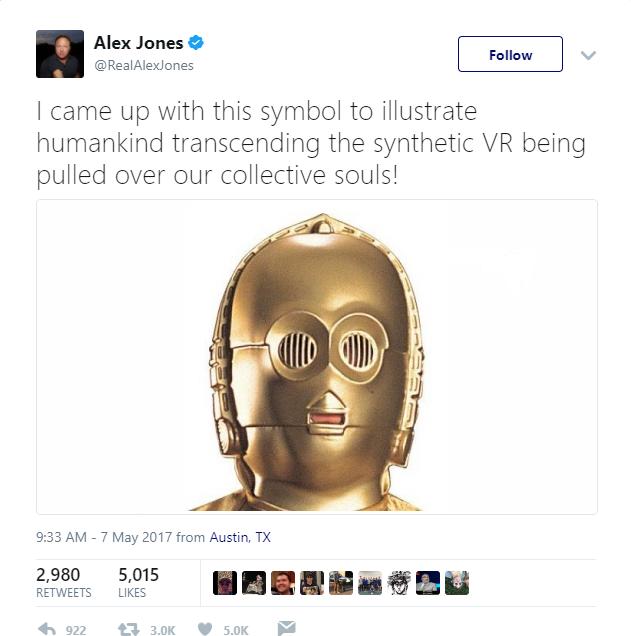Open the Austin, TX location link
The image size is (631, 636).
point(240,537)
